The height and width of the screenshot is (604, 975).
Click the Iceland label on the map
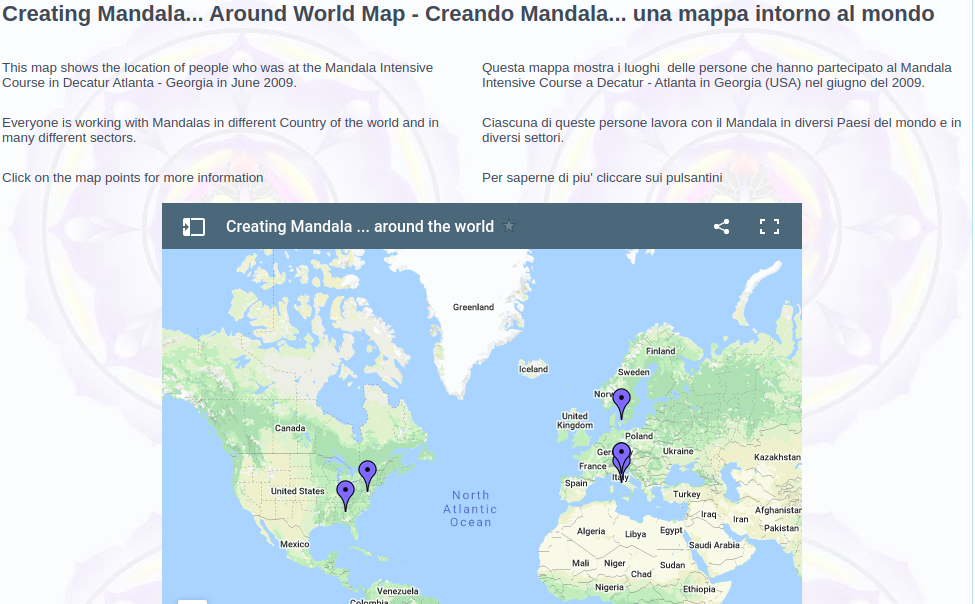tap(534, 369)
